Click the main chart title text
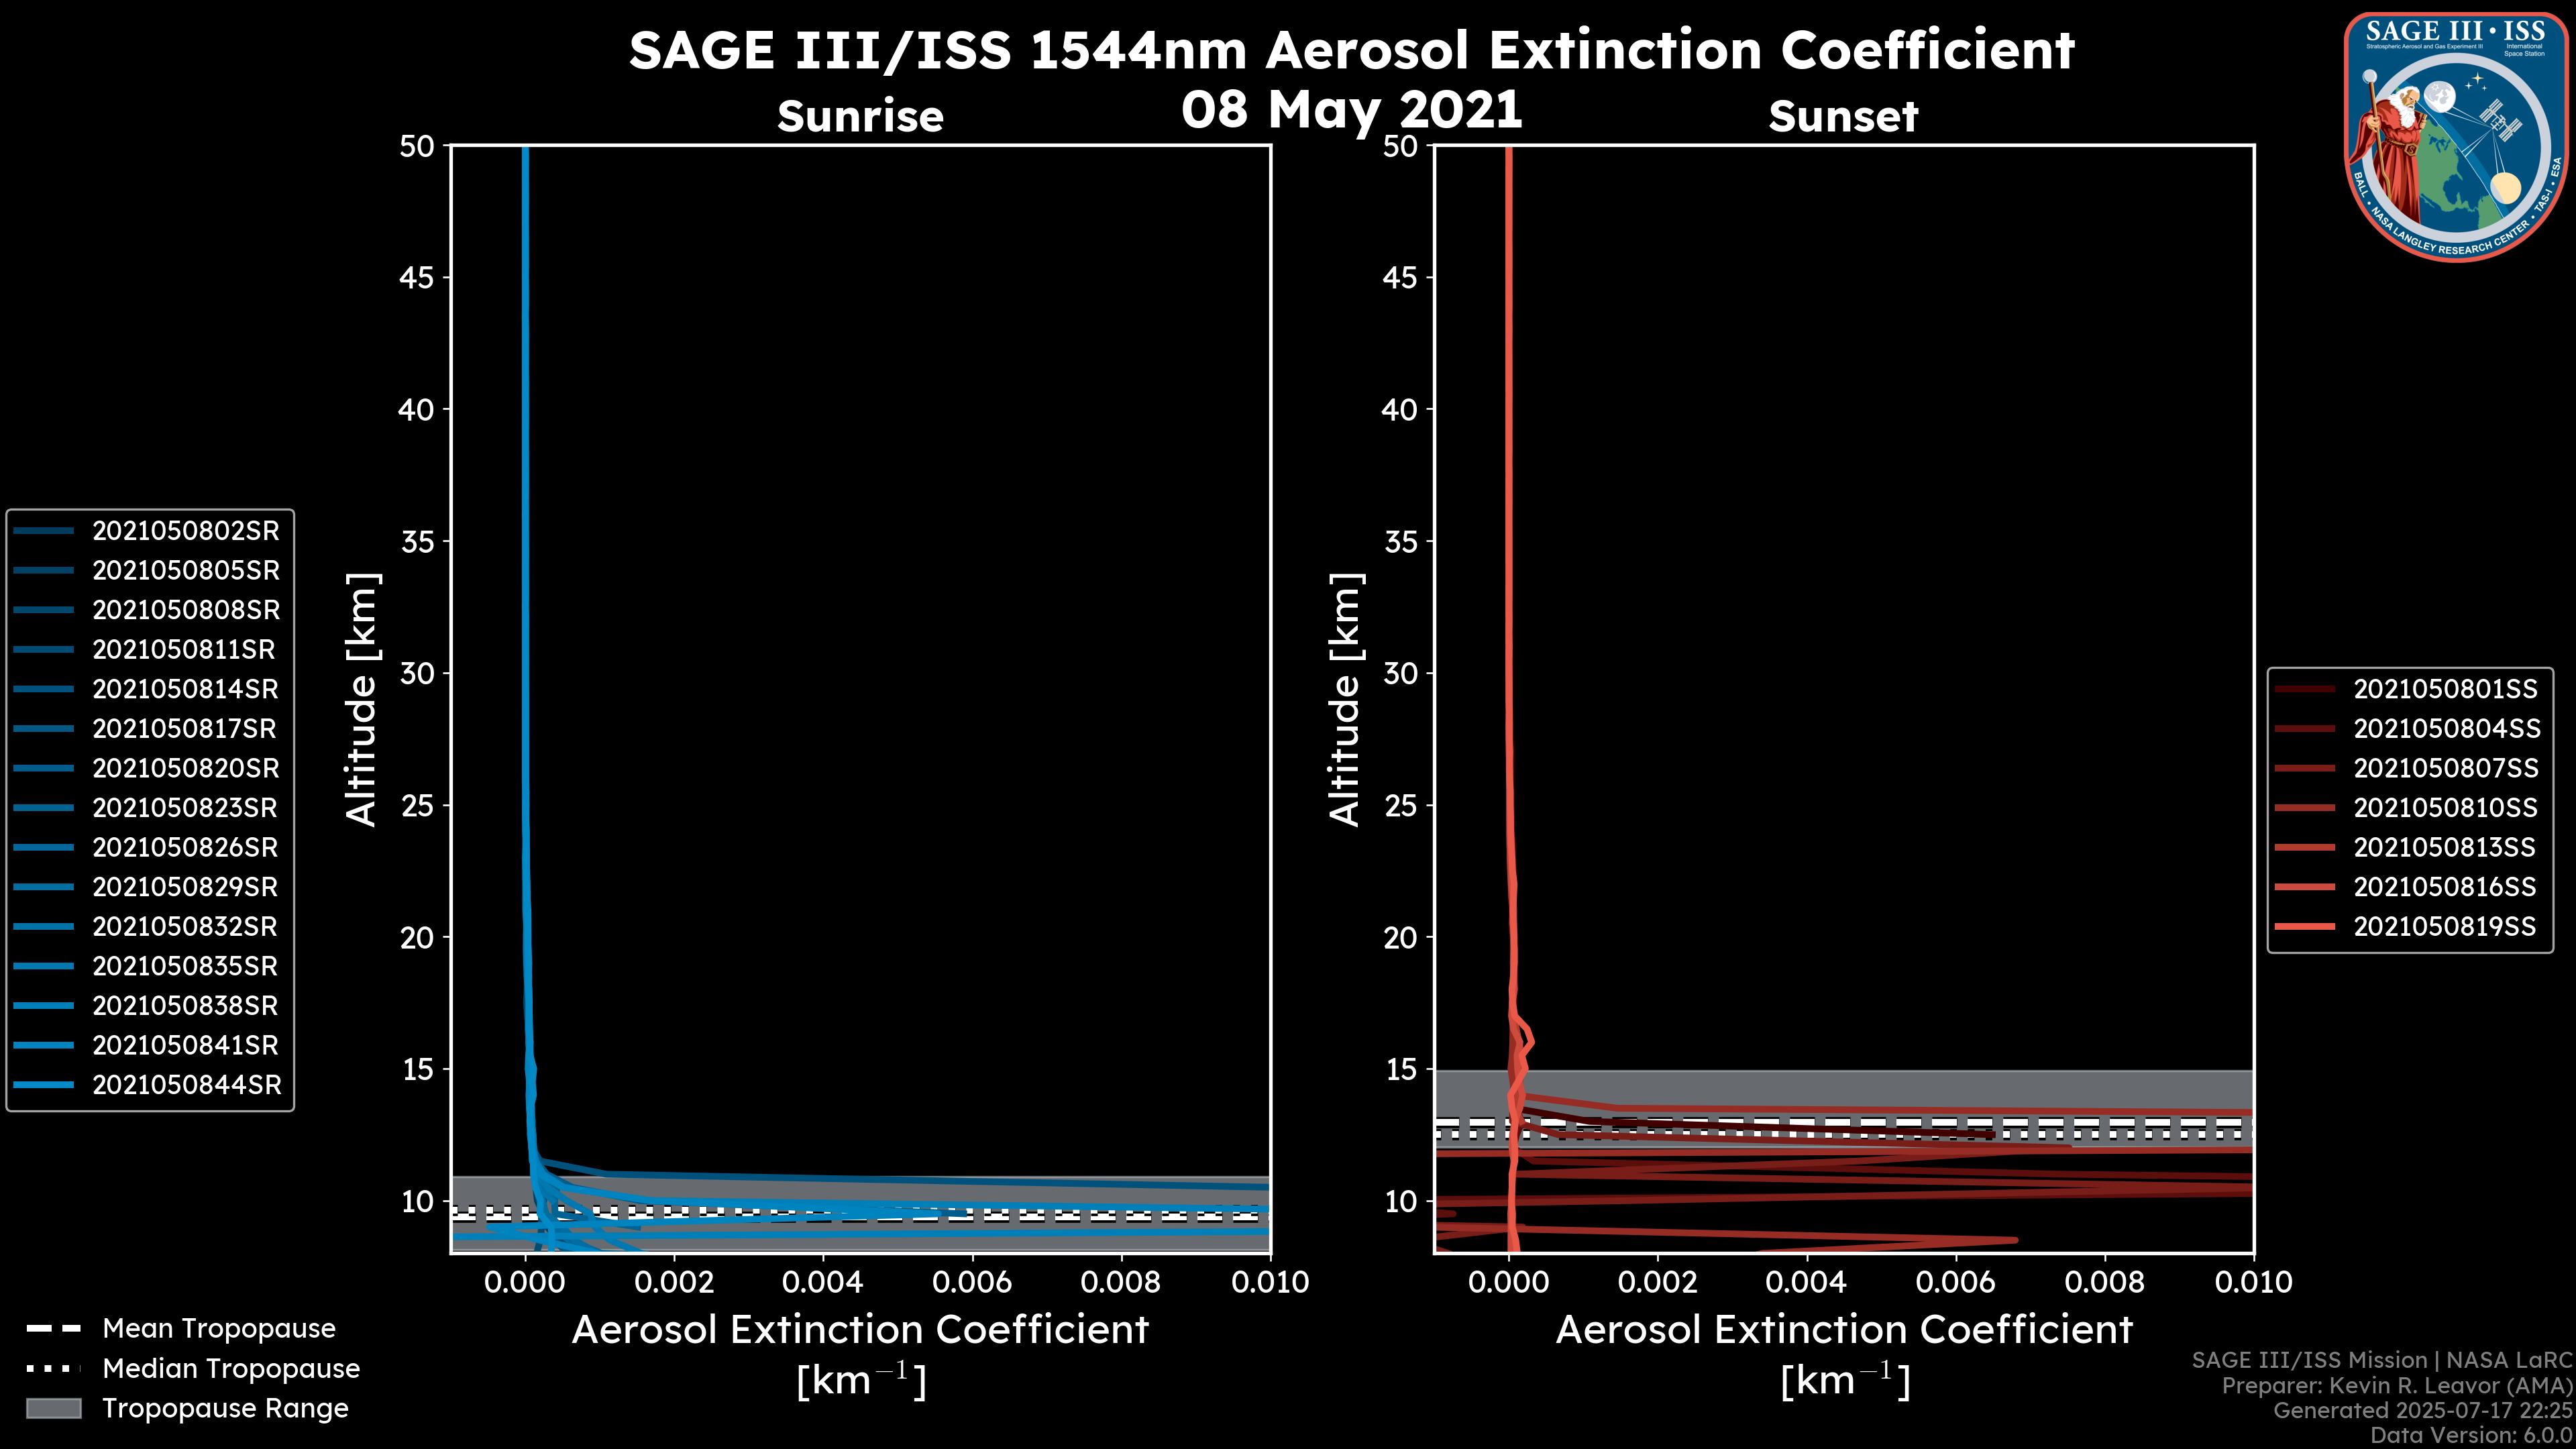The image size is (2576, 1449). (x=1351, y=50)
